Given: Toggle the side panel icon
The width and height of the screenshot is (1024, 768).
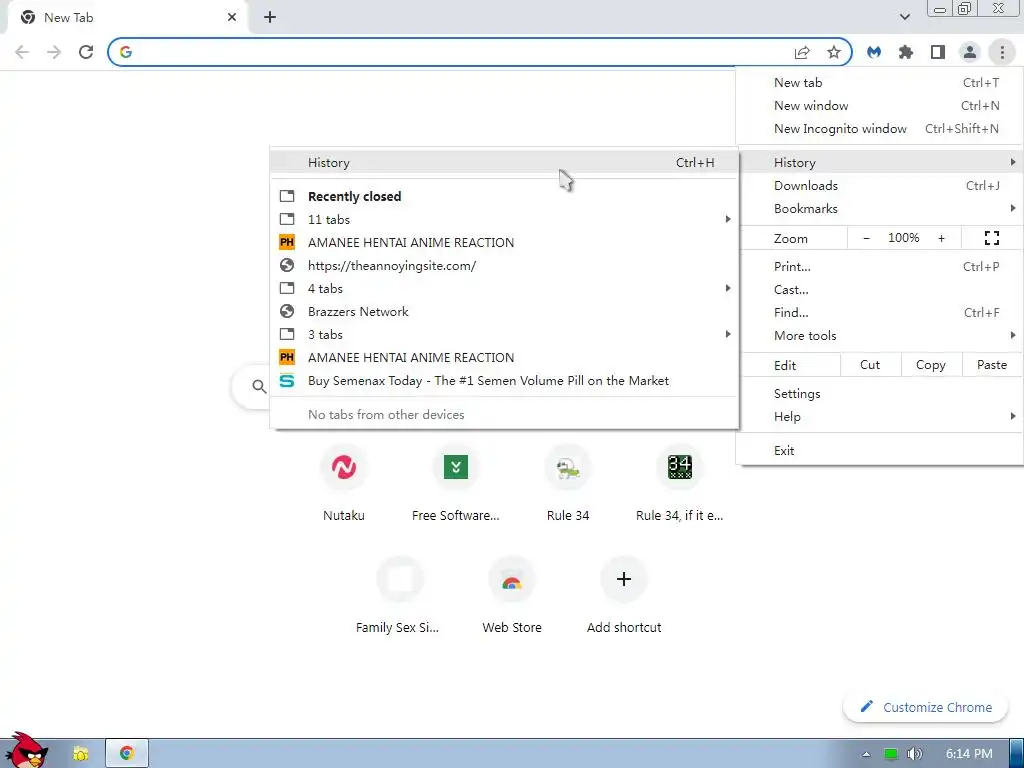Looking at the screenshot, I should tap(938, 52).
